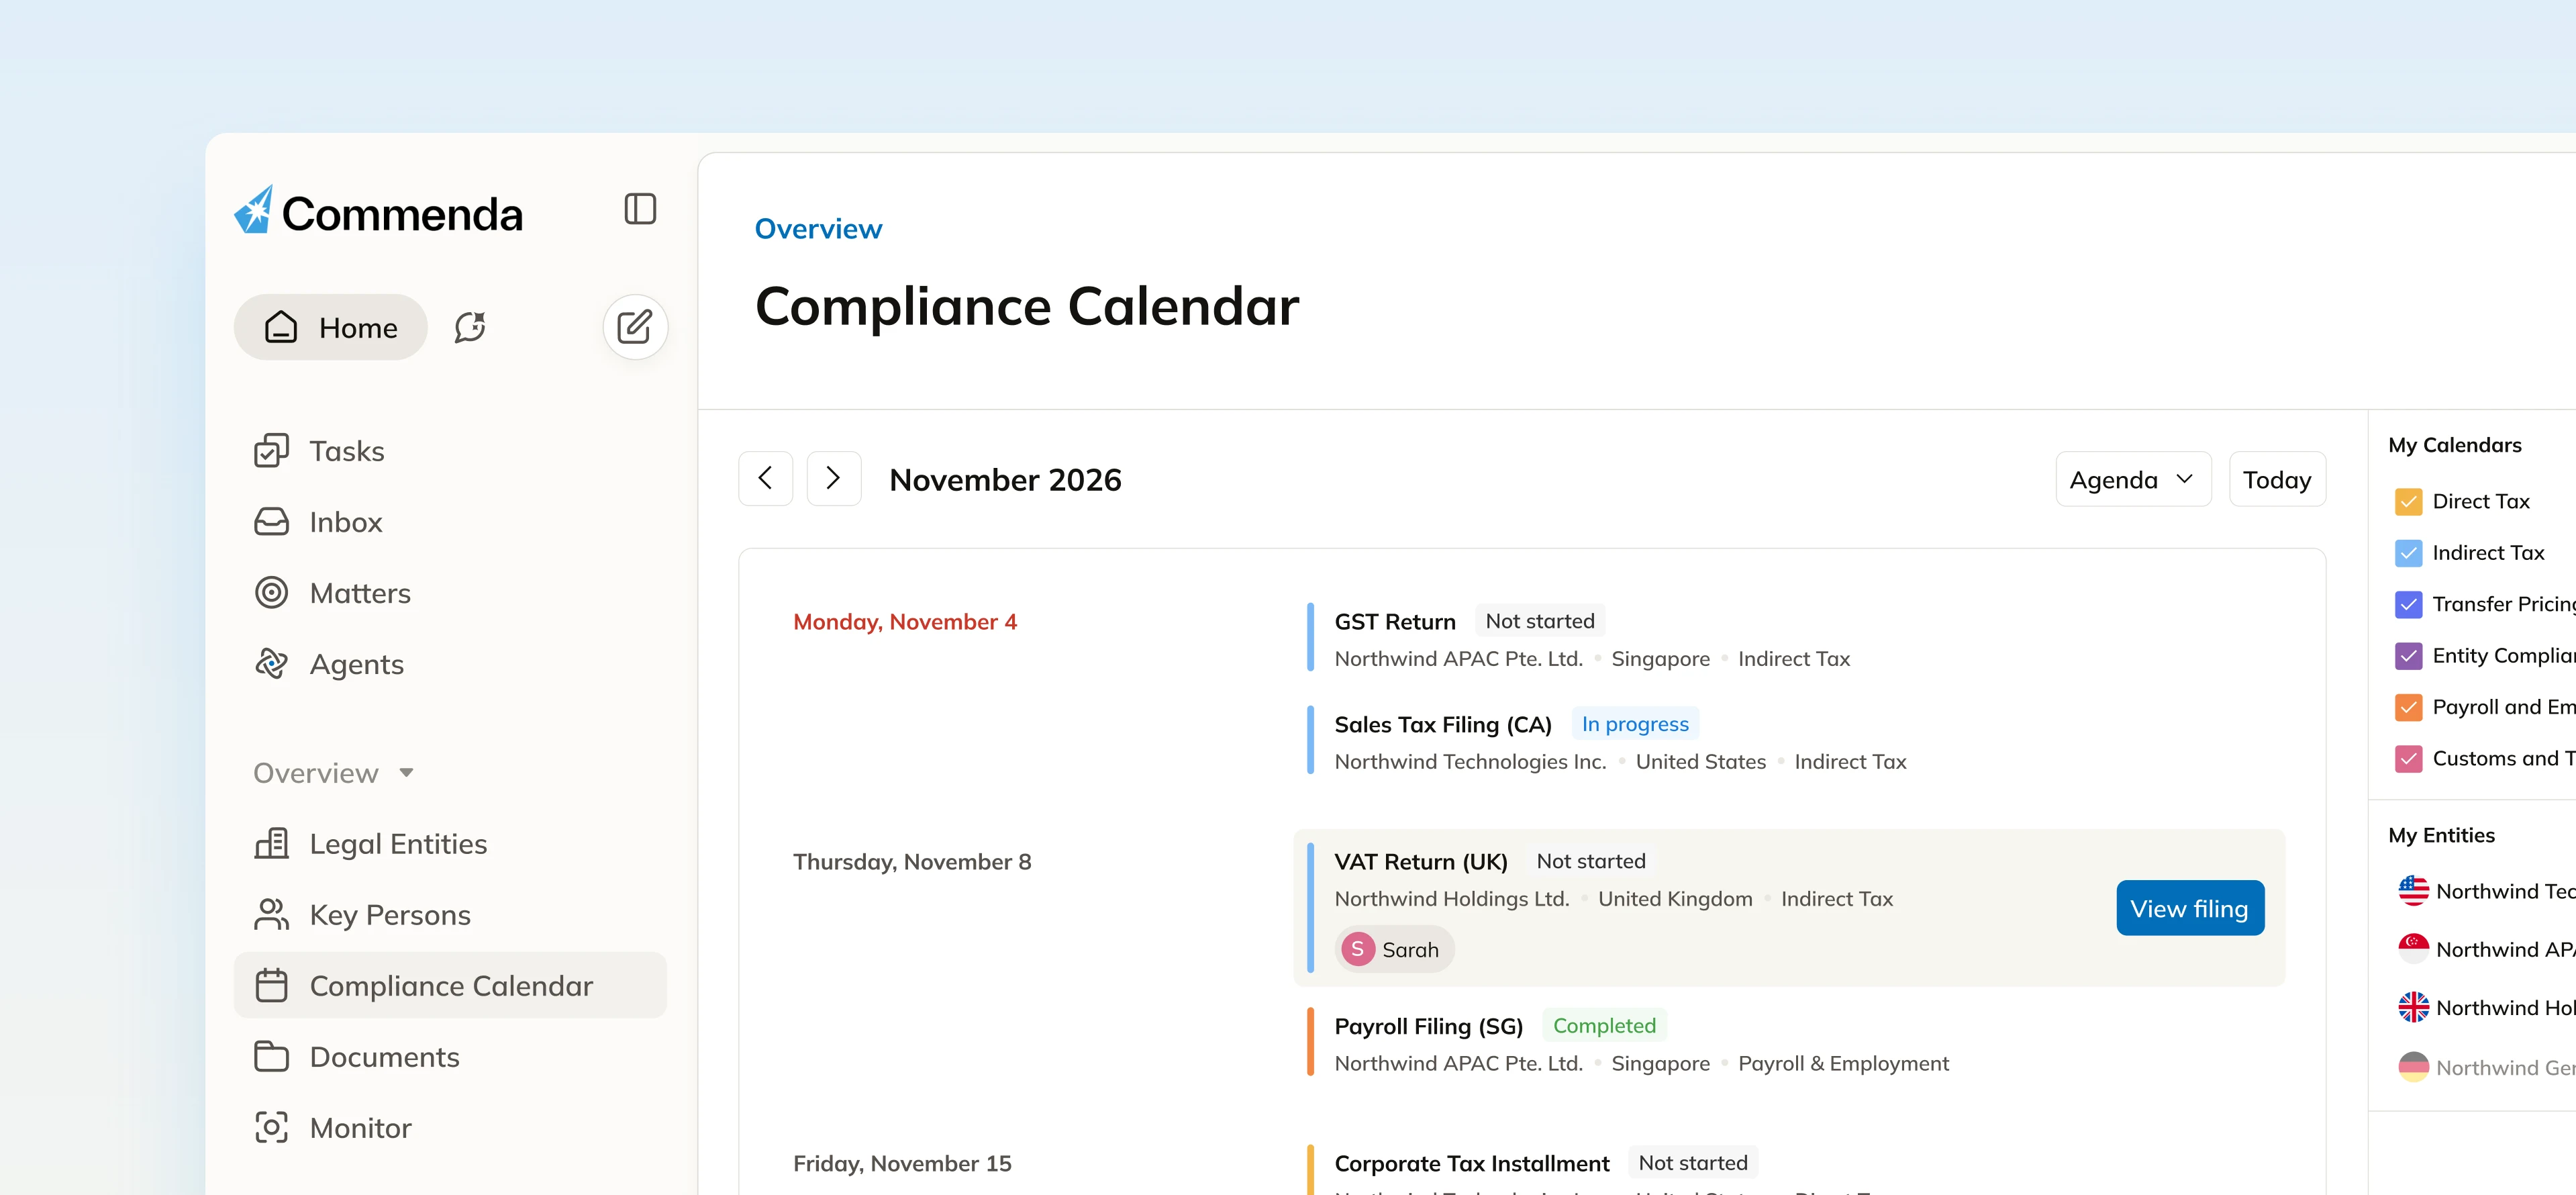The image size is (2576, 1195).
Task: Open the VAT Return (UK) entry
Action: point(1421,861)
